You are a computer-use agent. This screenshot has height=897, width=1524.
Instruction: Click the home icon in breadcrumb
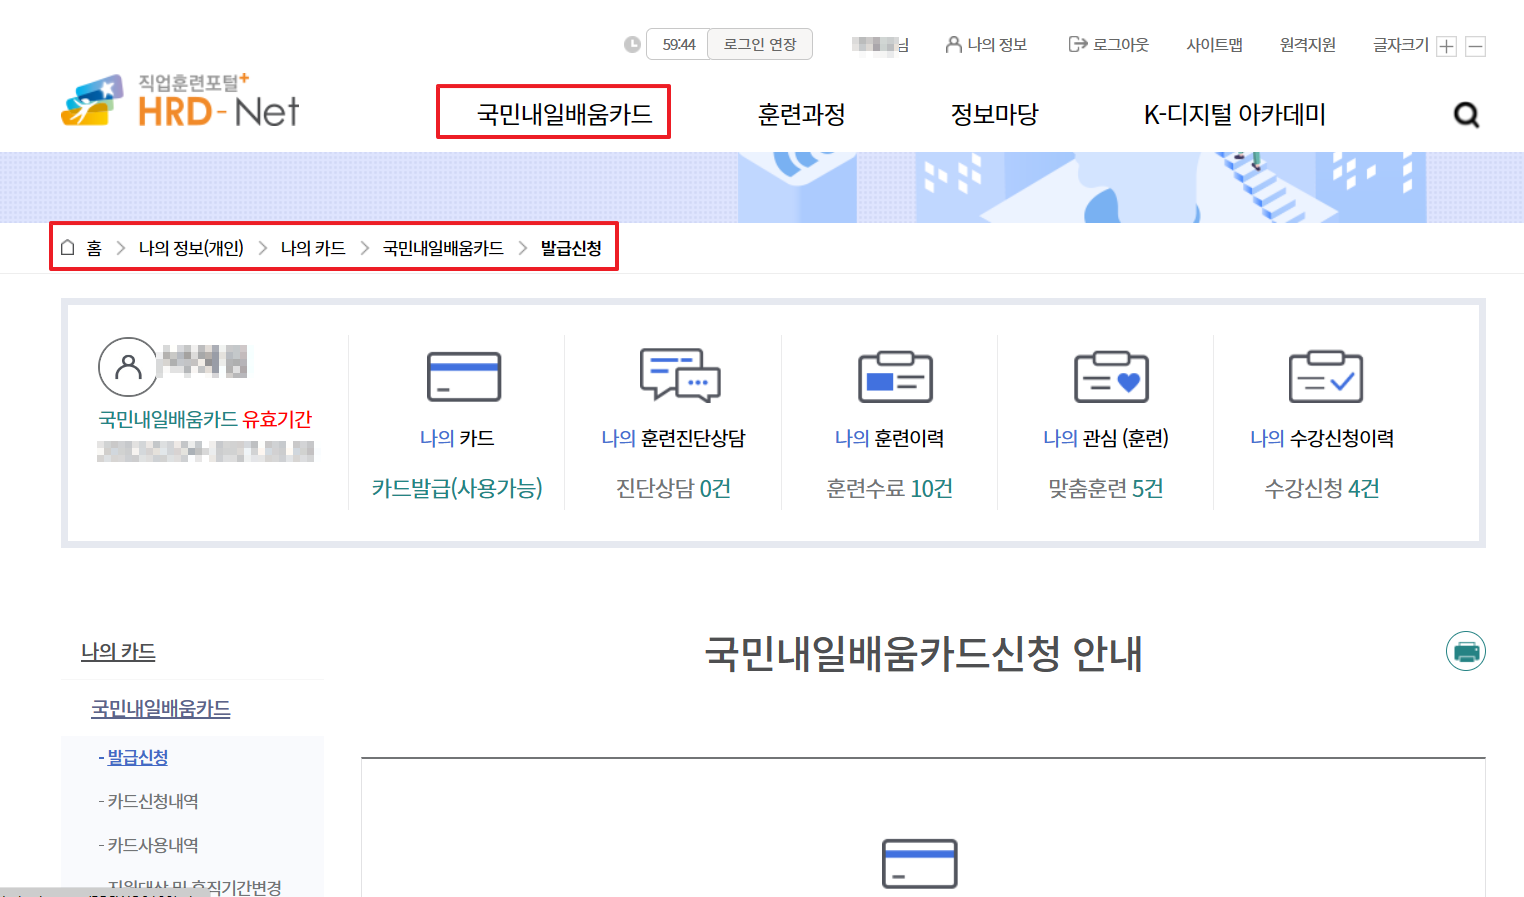(68, 247)
